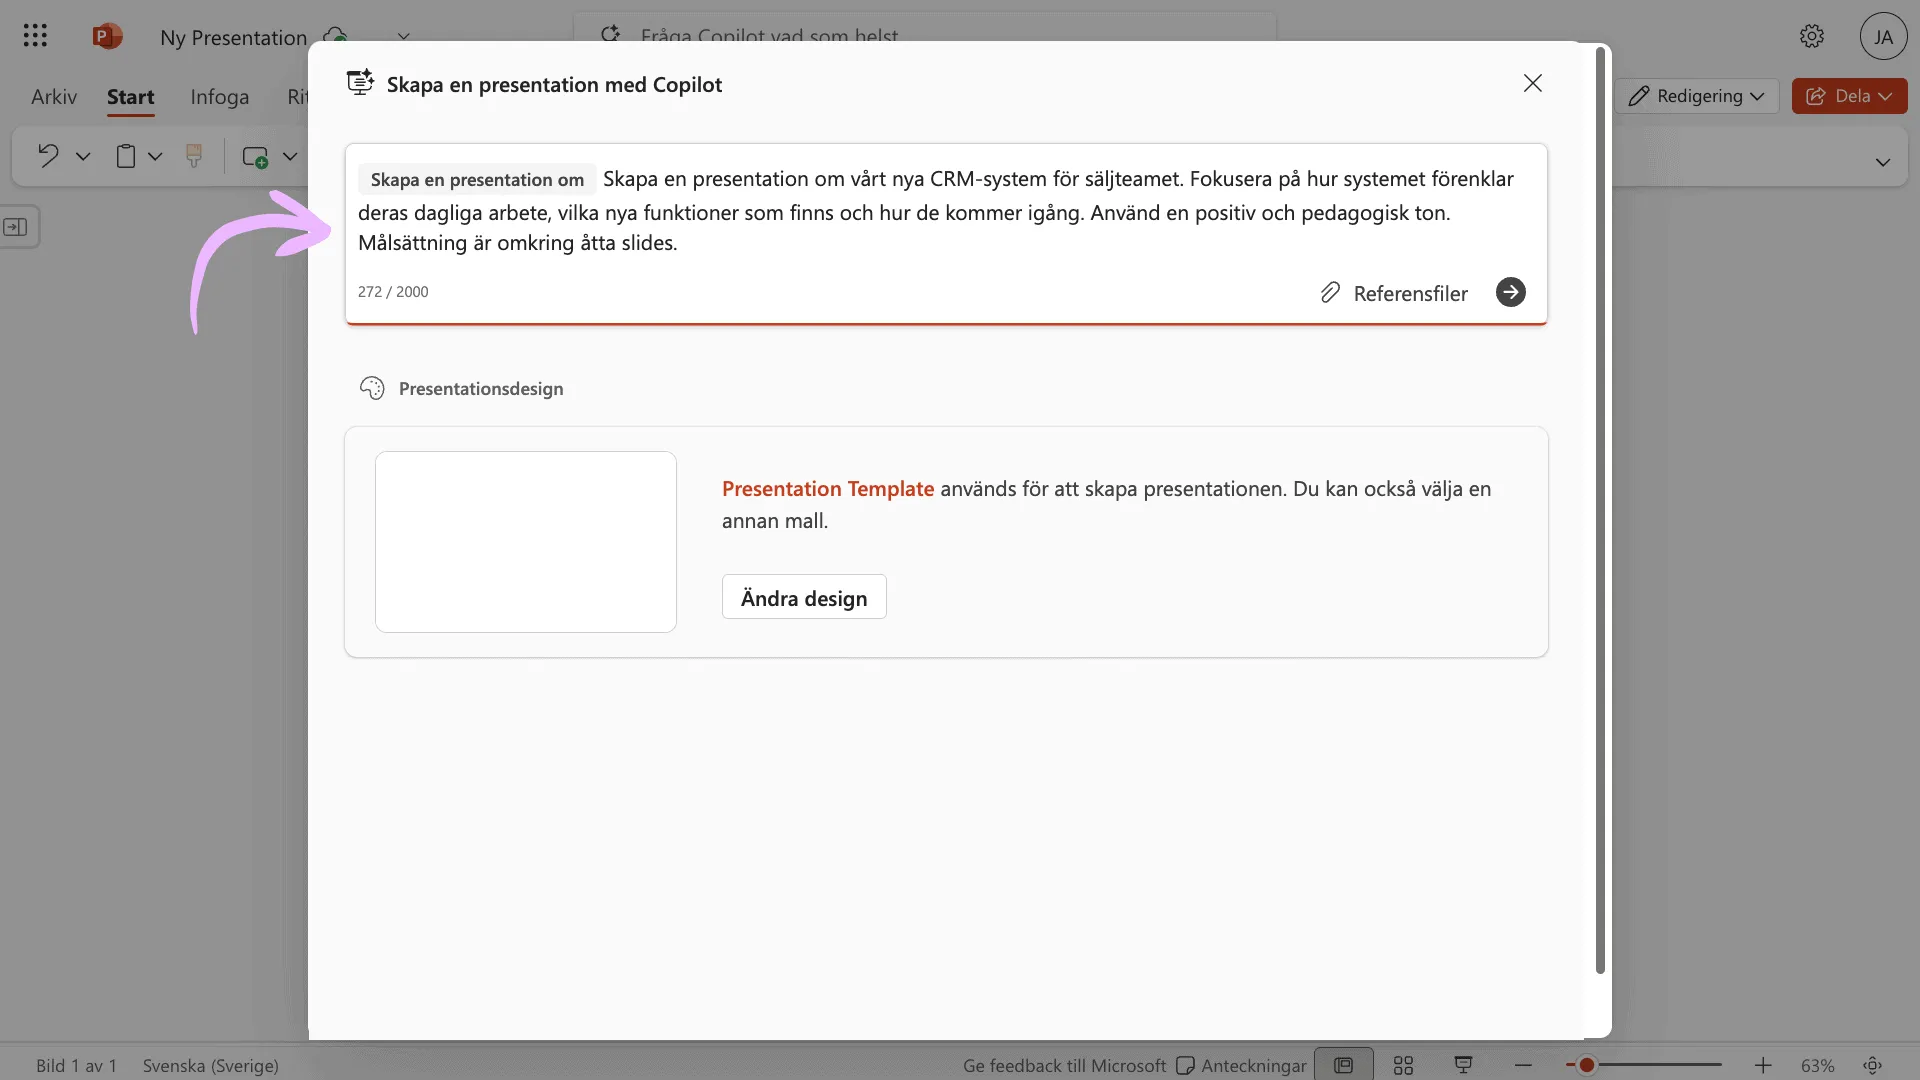Open undo options dropdown arrow

[83, 156]
